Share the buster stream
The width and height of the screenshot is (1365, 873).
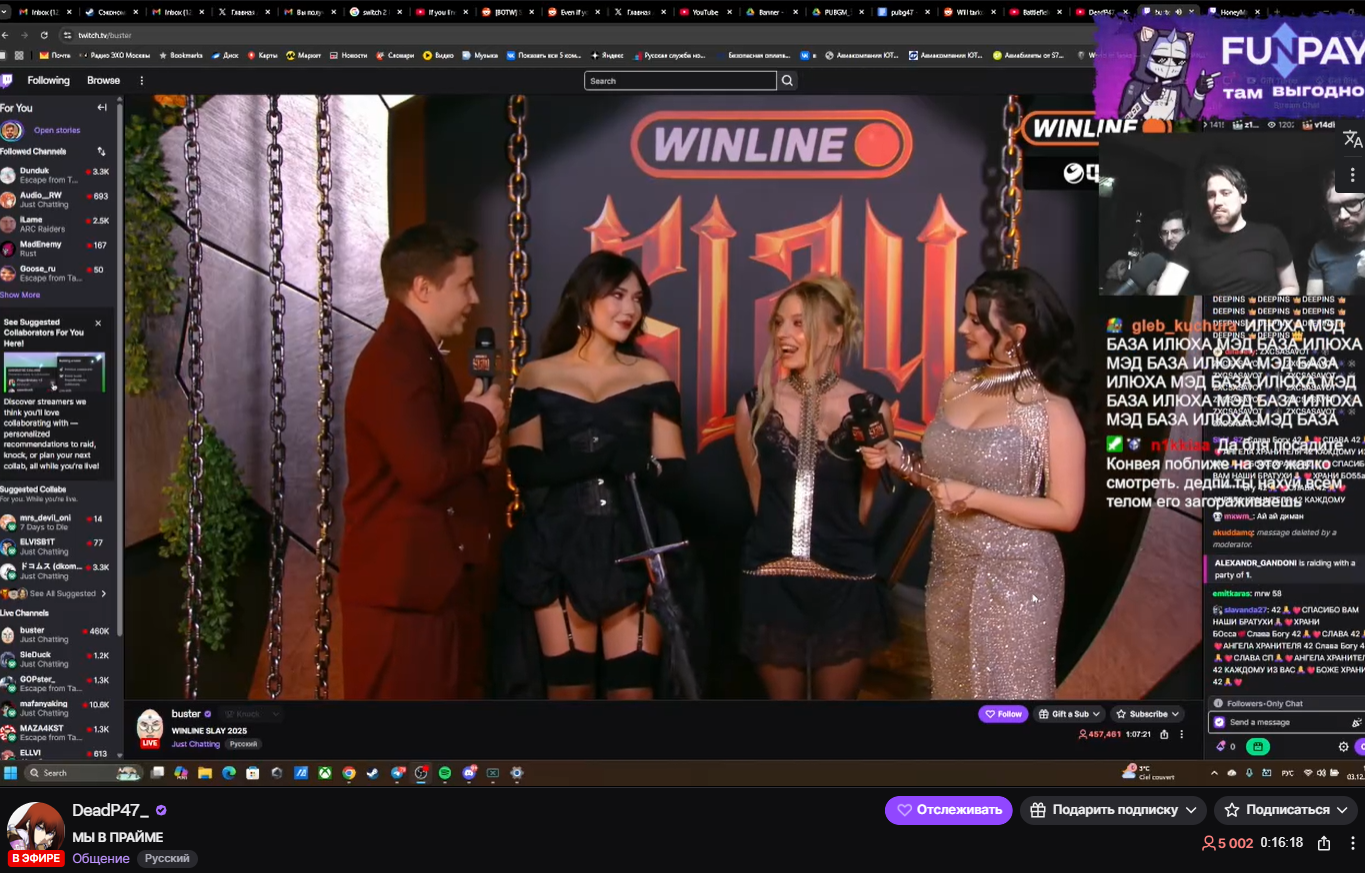pos(1166,734)
